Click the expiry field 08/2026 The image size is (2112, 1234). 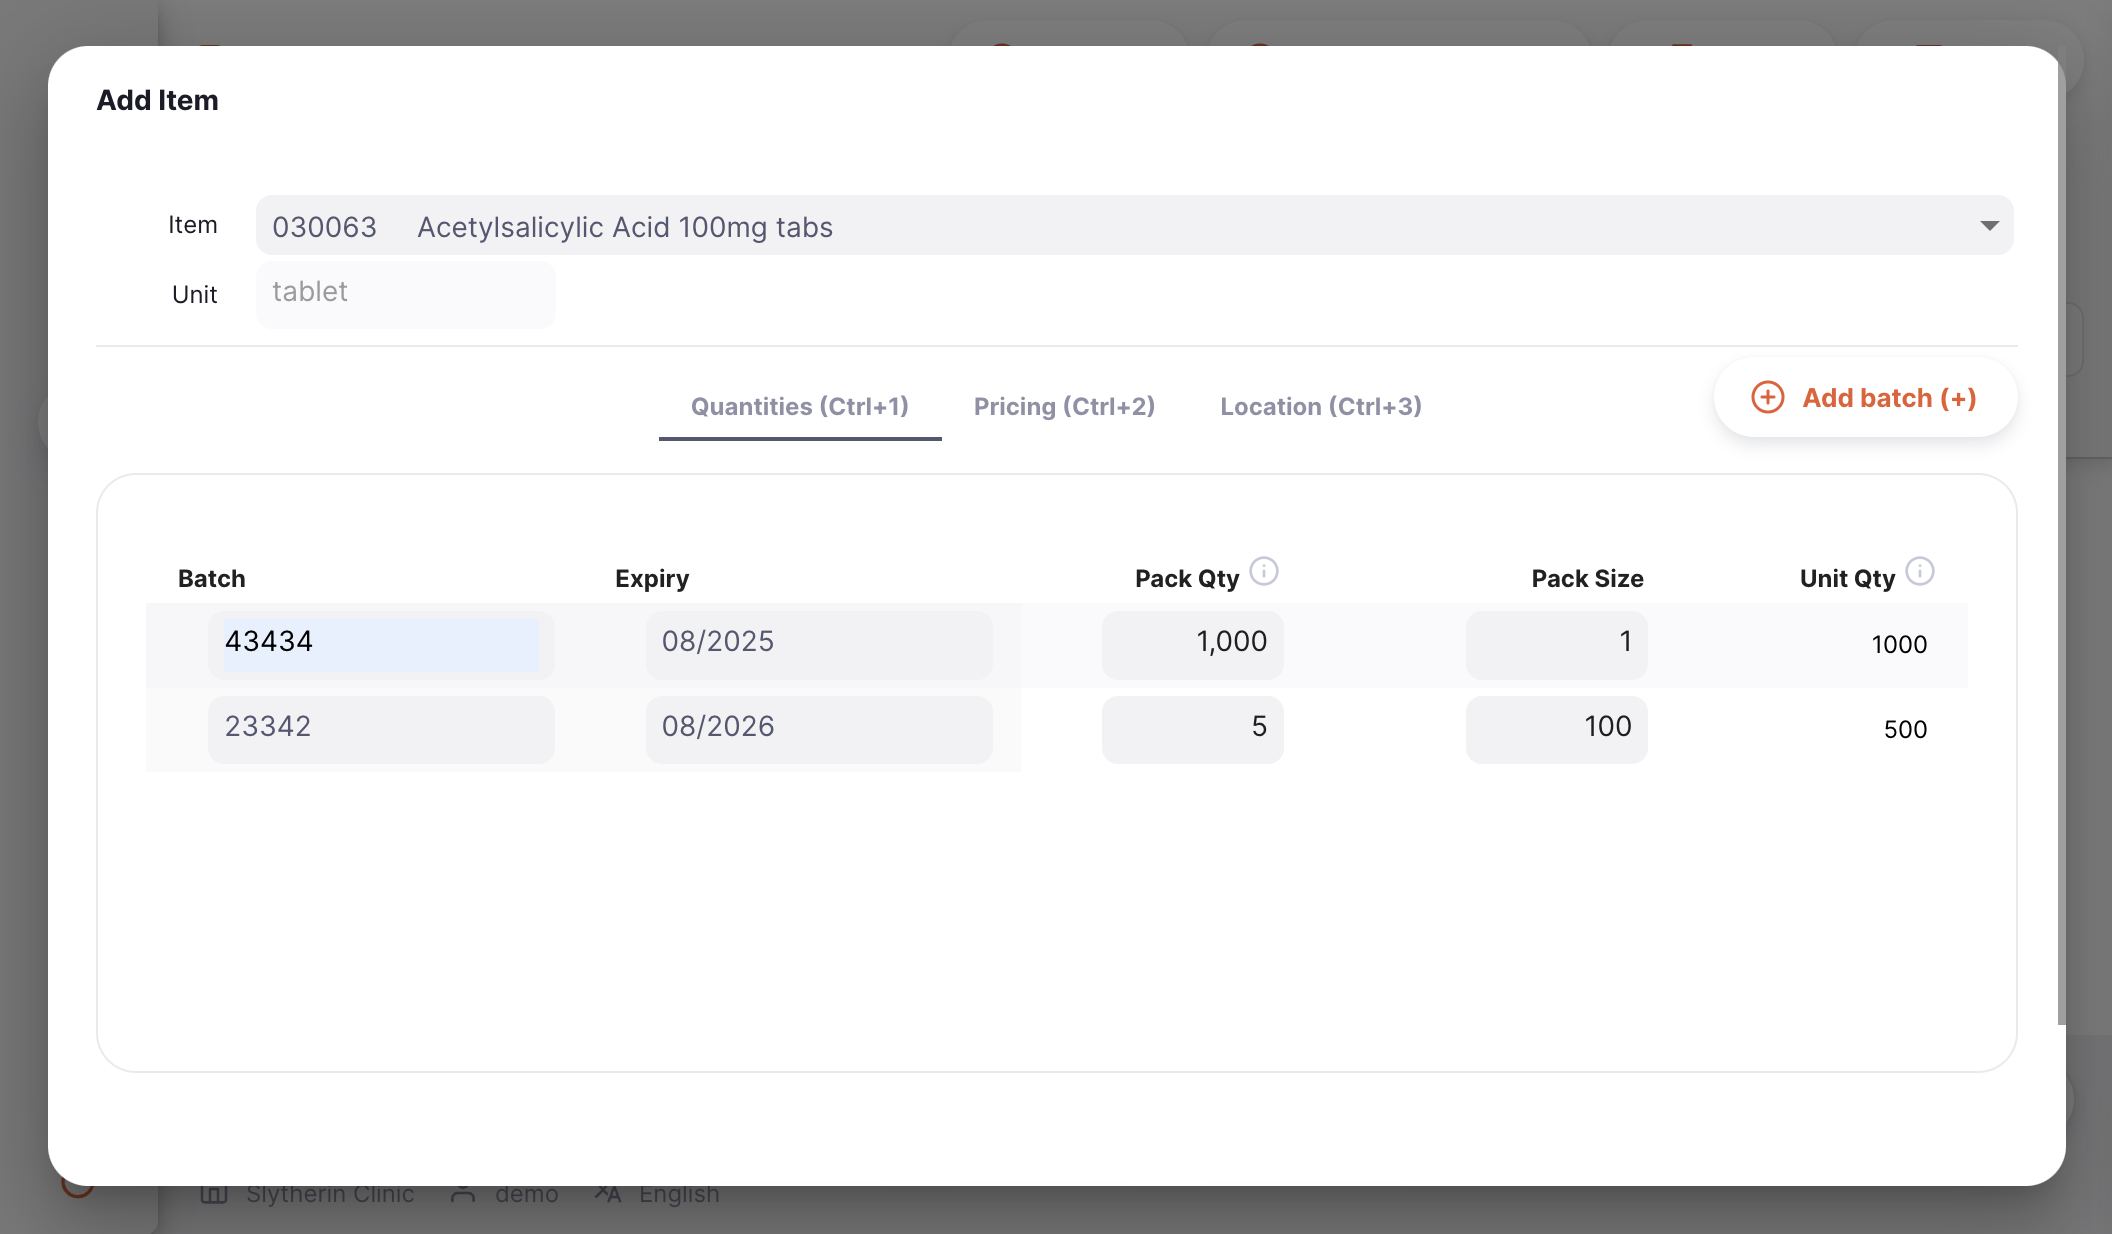click(819, 730)
